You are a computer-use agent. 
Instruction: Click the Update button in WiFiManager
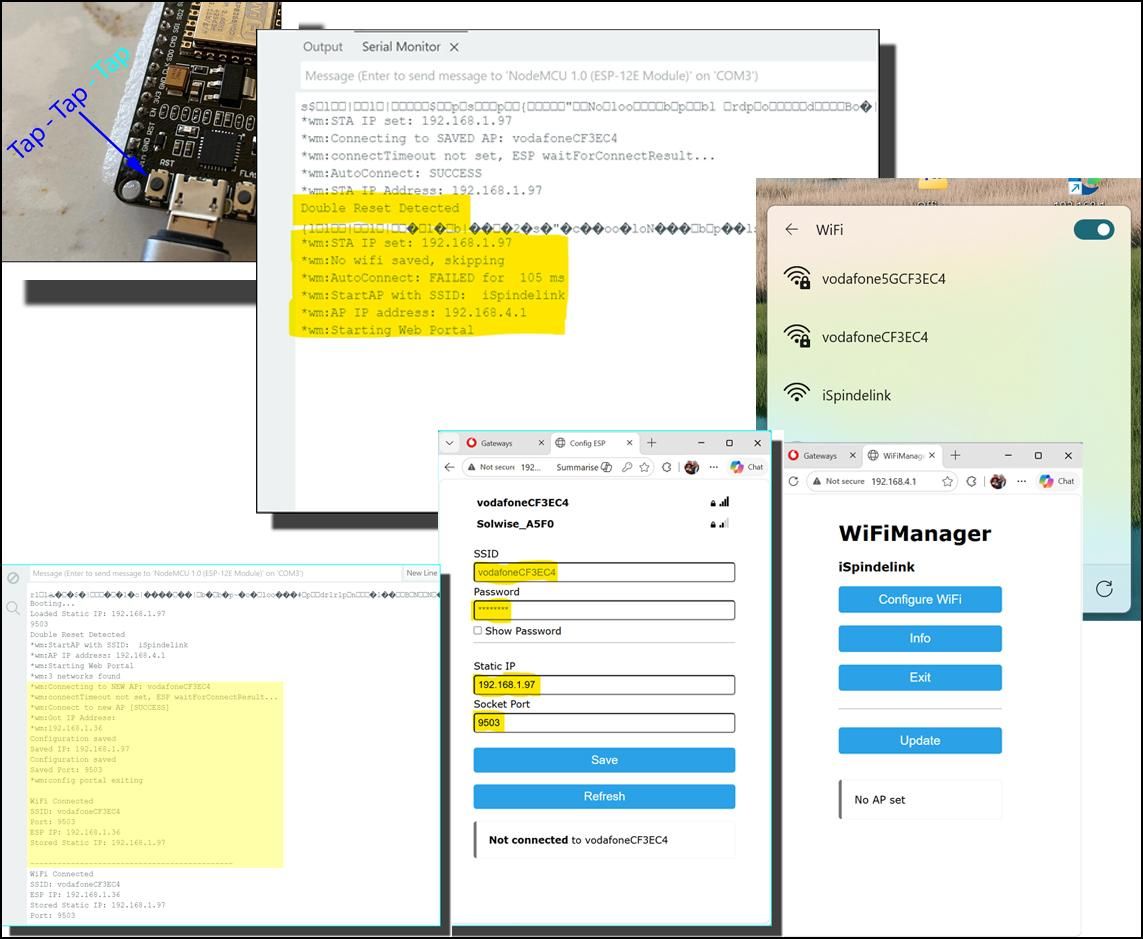coord(920,741)
